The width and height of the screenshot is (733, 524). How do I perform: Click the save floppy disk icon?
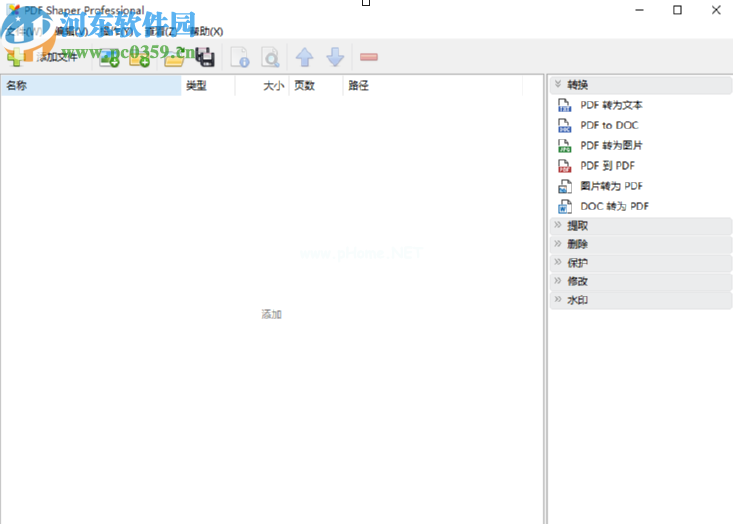click(204, 58)
